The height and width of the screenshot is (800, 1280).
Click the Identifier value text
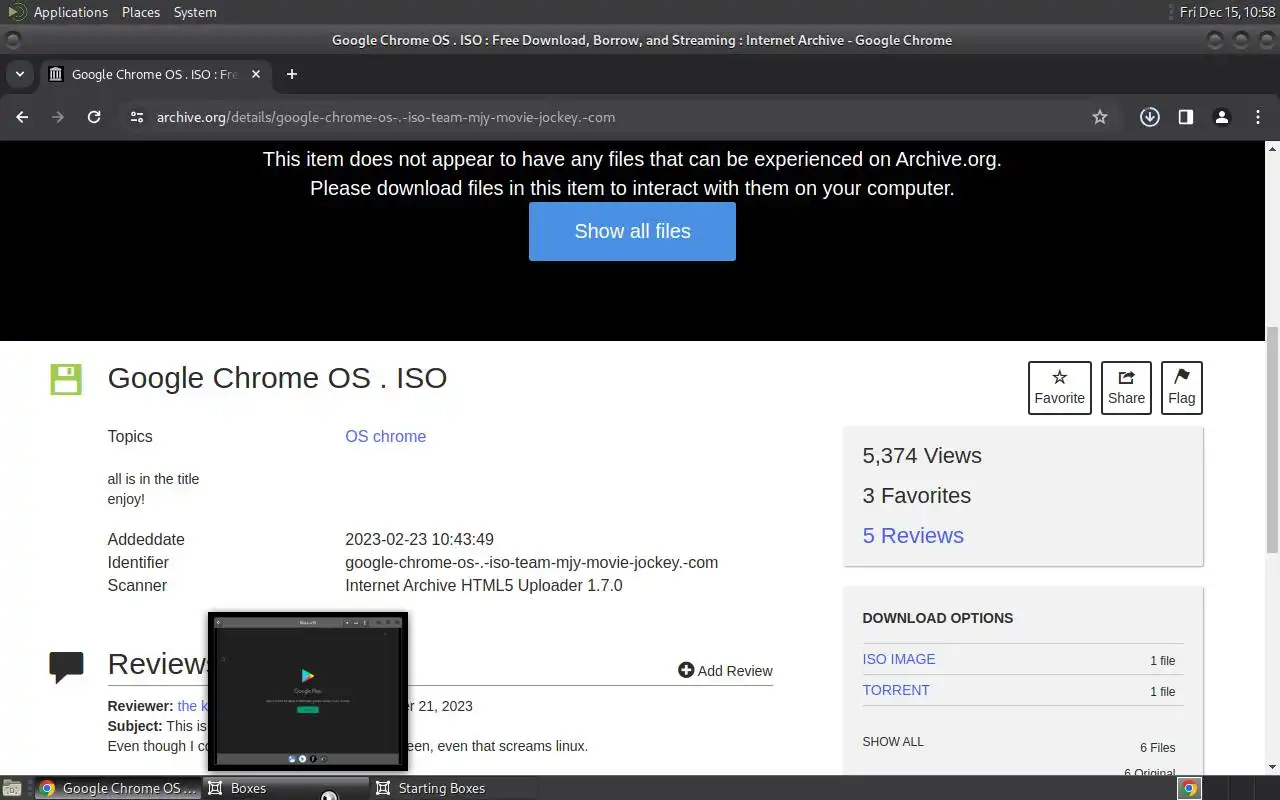click(531, 562)
